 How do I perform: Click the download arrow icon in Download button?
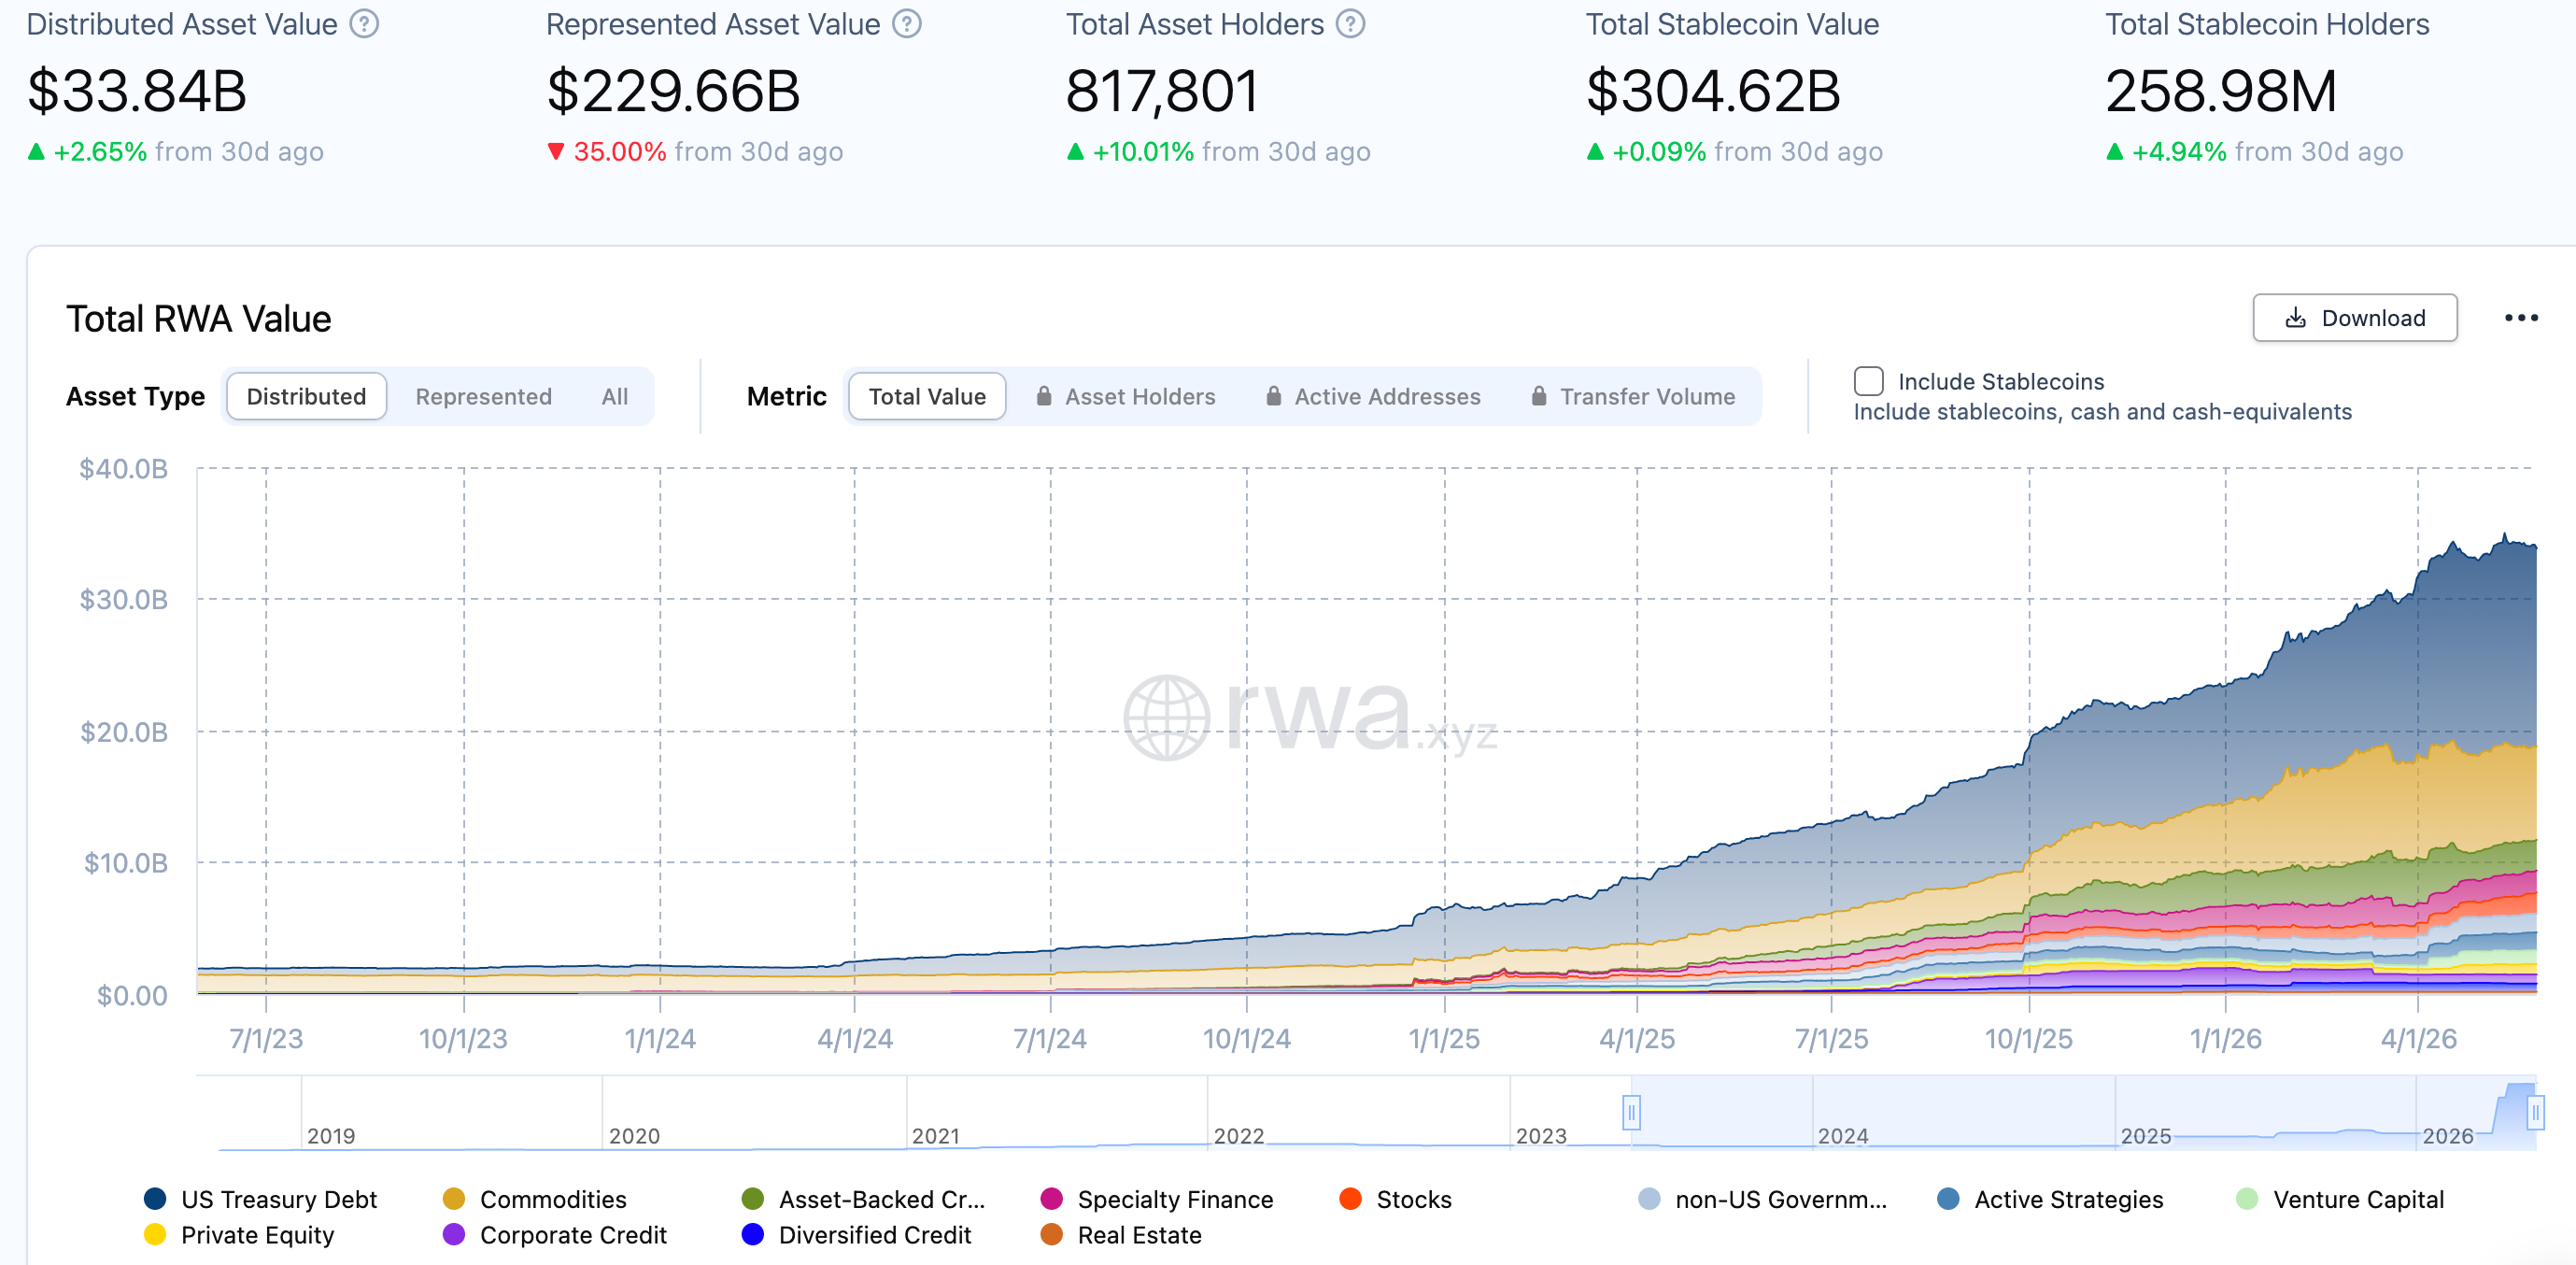2296,318
